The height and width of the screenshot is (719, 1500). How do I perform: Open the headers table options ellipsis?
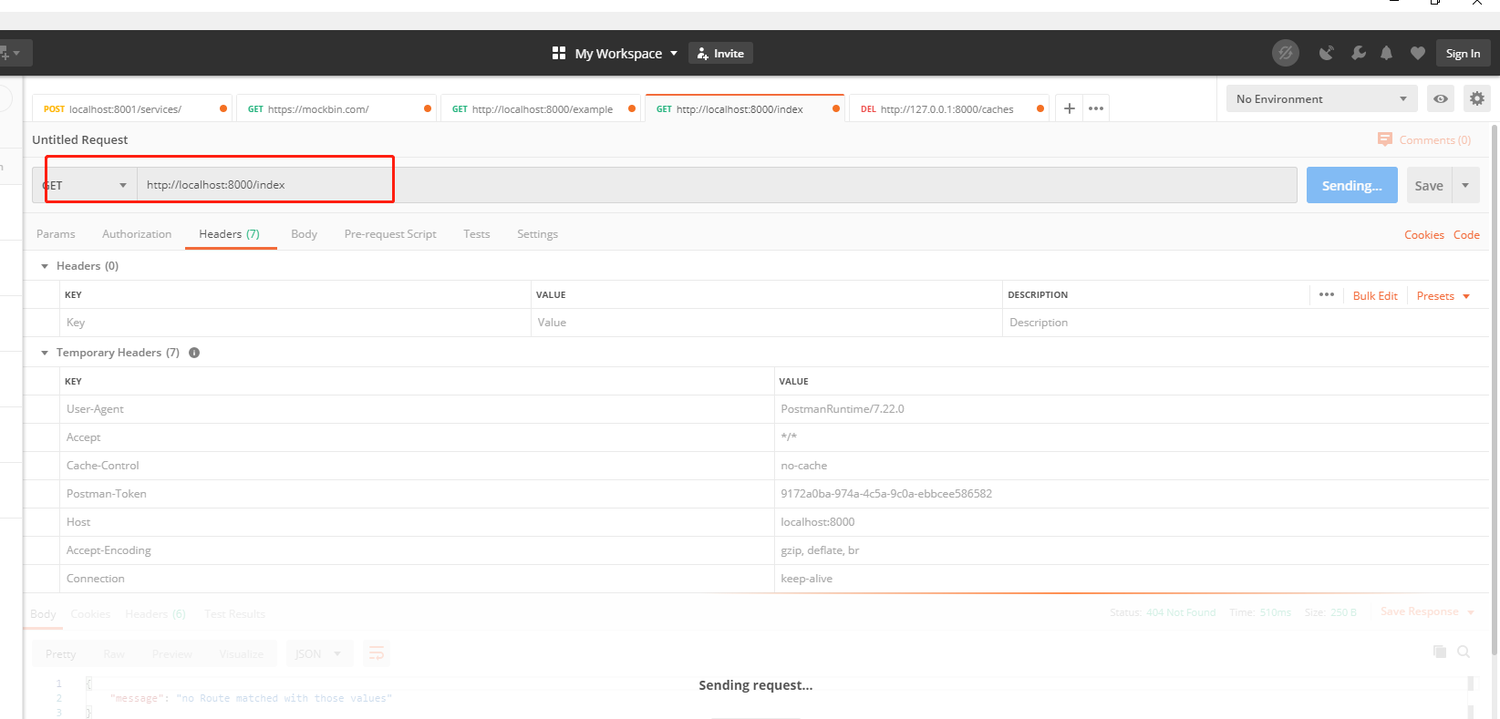[x=1326, y=294]
